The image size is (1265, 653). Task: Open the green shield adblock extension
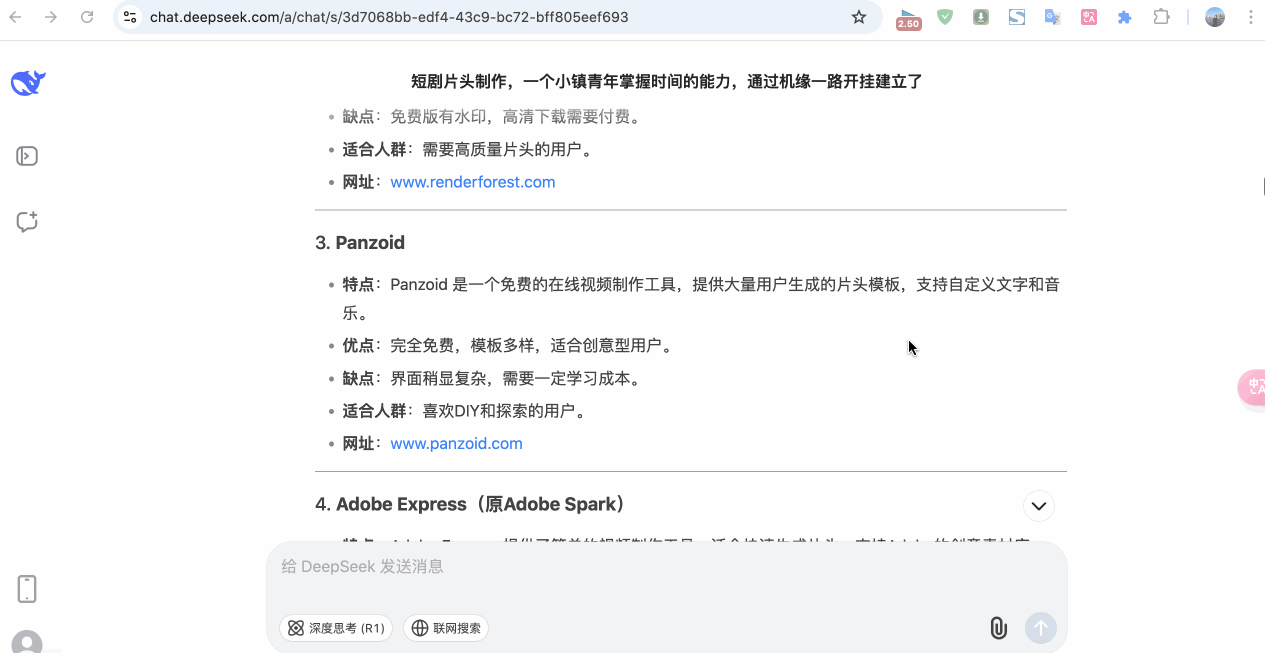click(x=945, y=17)
